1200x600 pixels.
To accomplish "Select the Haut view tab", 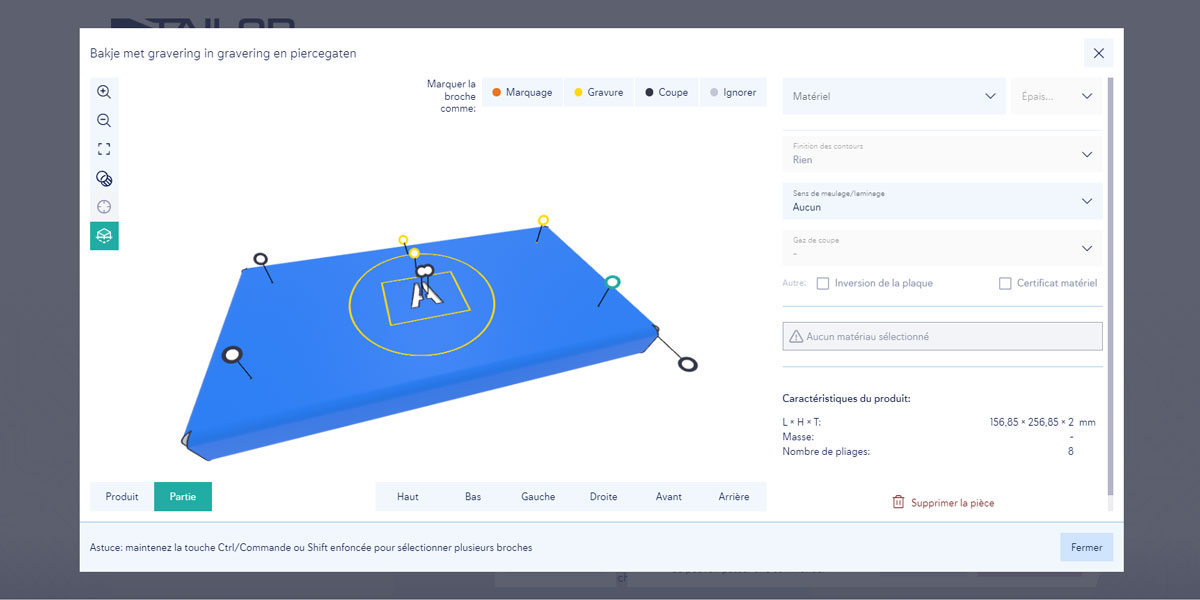I will (408, 497).
